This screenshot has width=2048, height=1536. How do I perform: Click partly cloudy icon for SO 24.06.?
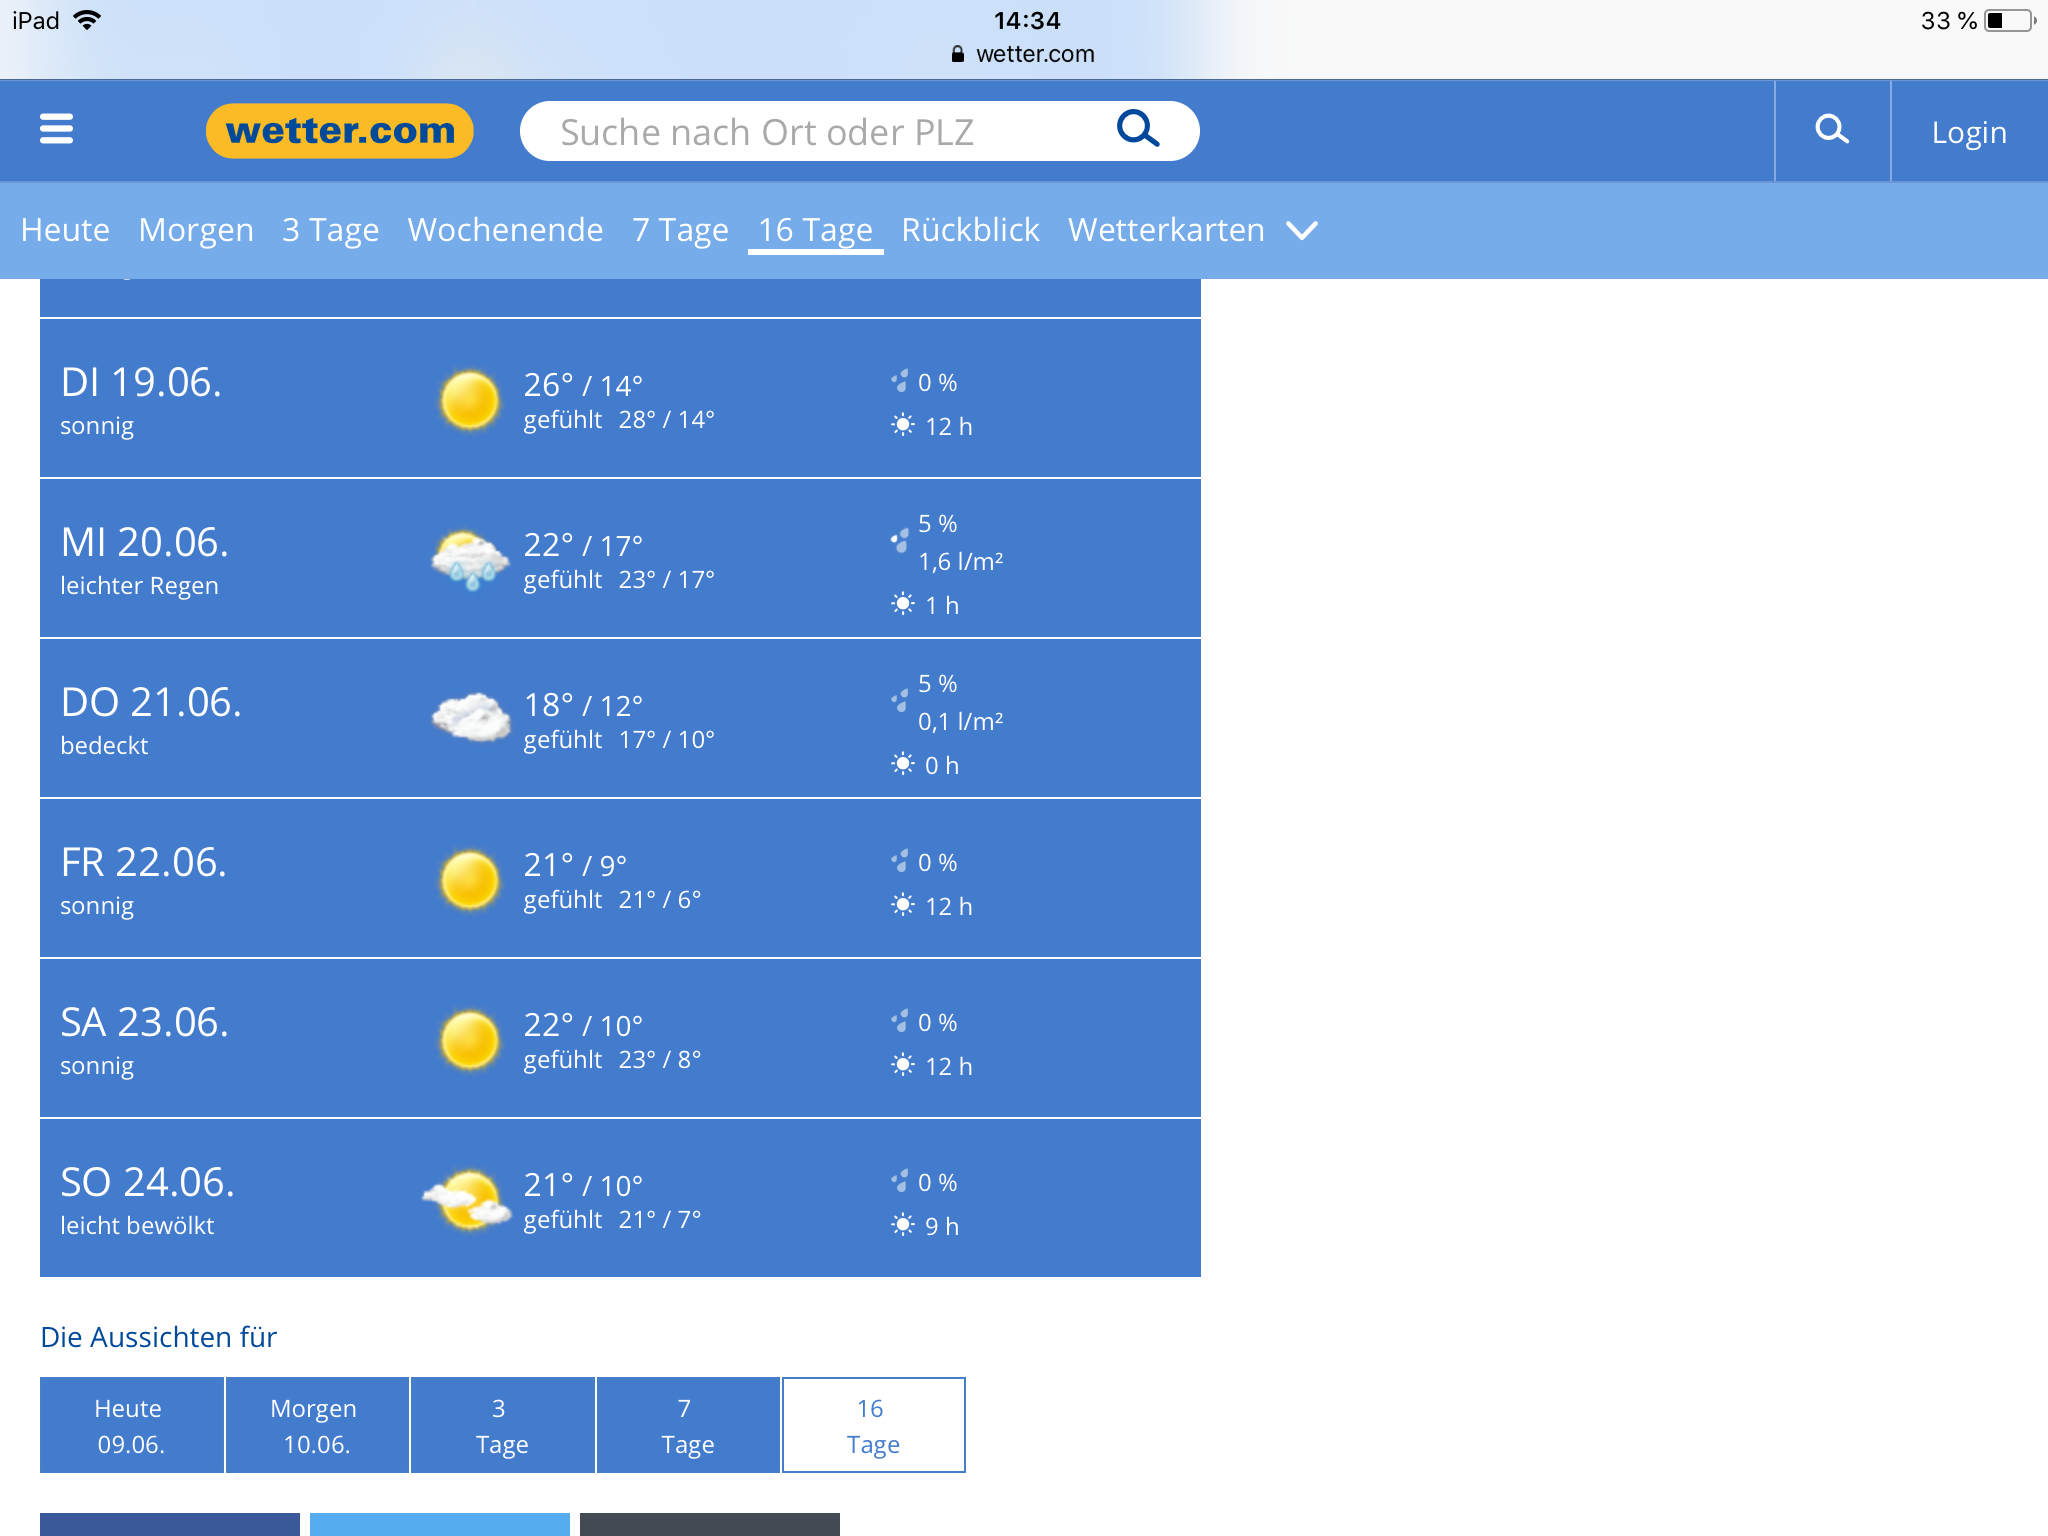[x=467, y=1200]
